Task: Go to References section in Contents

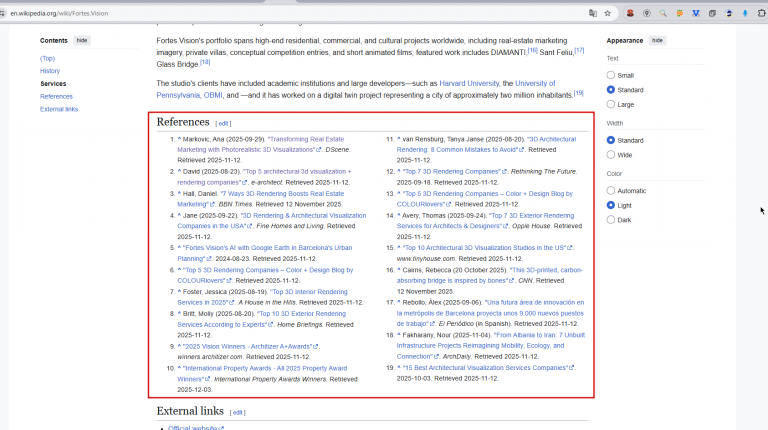Action: coord(56,96)
